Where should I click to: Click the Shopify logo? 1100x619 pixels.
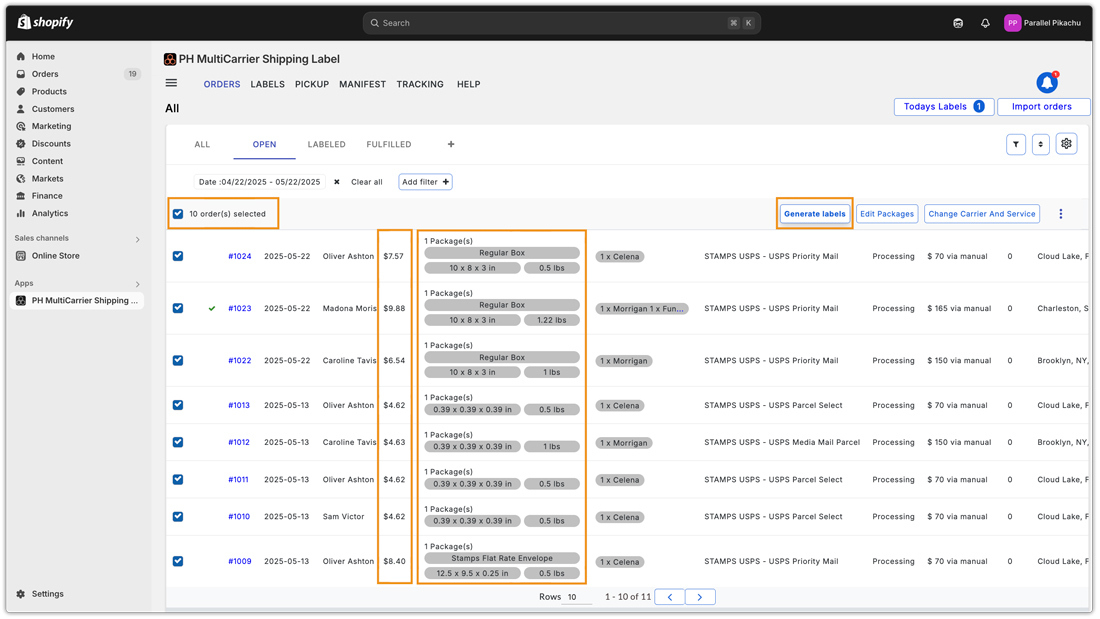(45, 22)
